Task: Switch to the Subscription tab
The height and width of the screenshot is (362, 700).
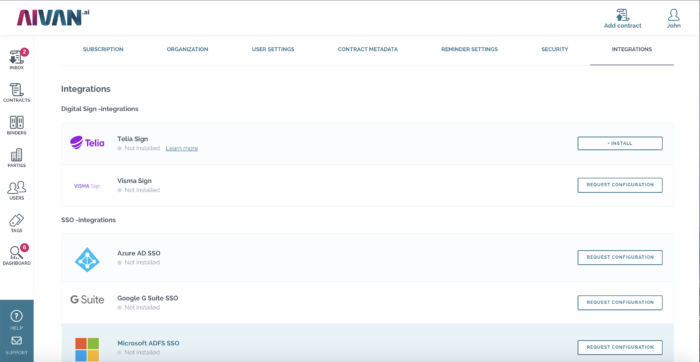Action: pos(103,50)
